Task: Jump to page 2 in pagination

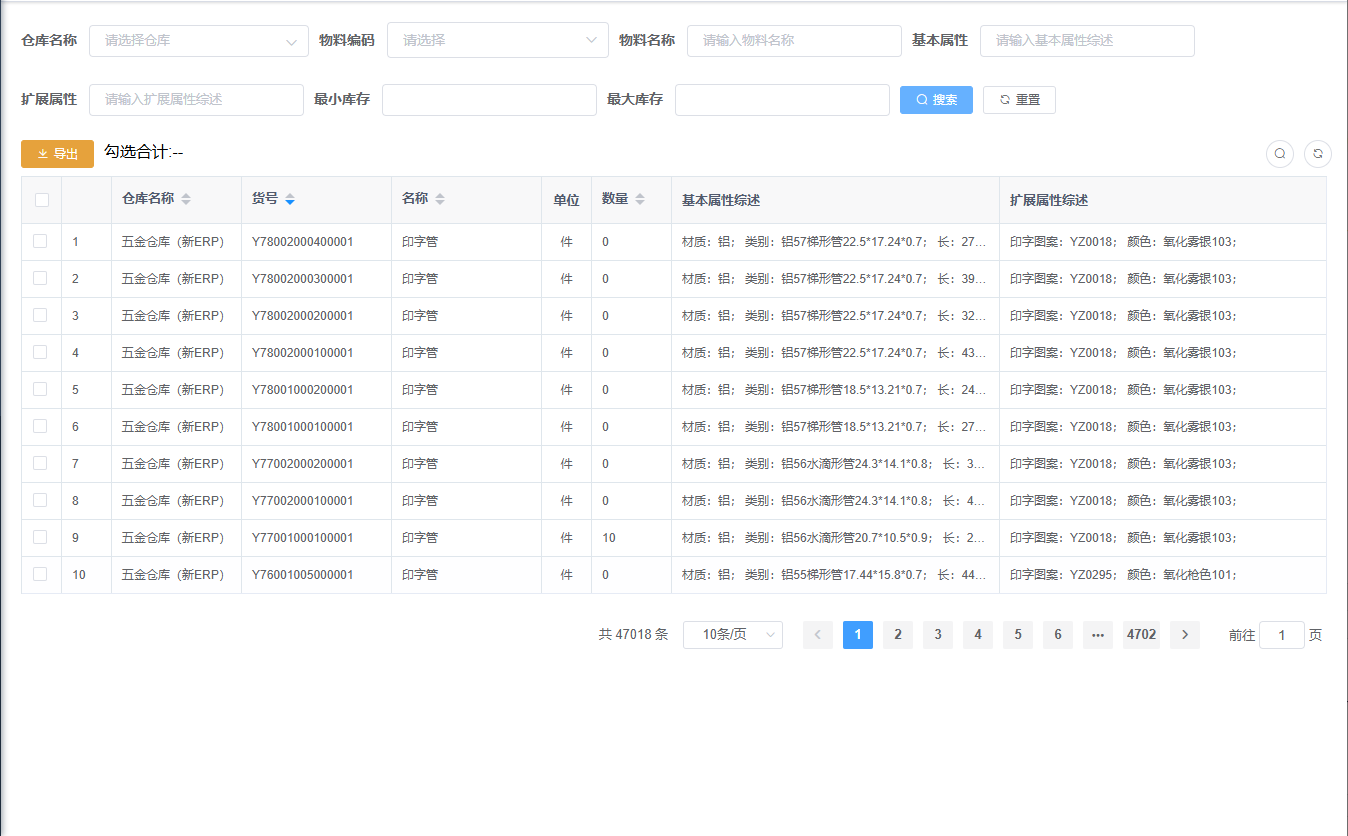Action: point(898,635)
